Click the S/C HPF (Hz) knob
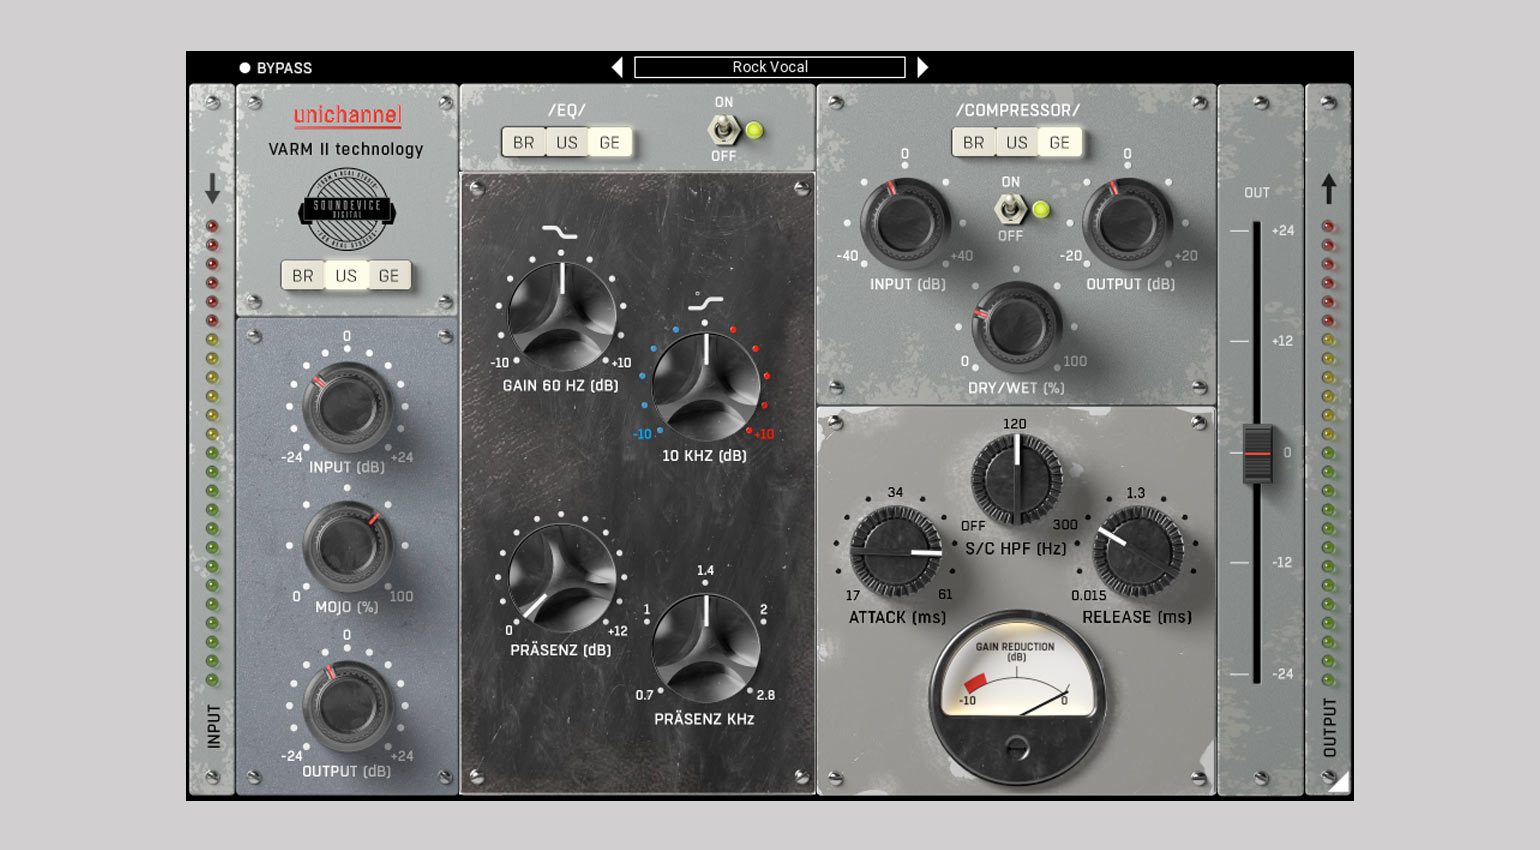Viewport: 1540px width, 850px height. point(1017,480)
